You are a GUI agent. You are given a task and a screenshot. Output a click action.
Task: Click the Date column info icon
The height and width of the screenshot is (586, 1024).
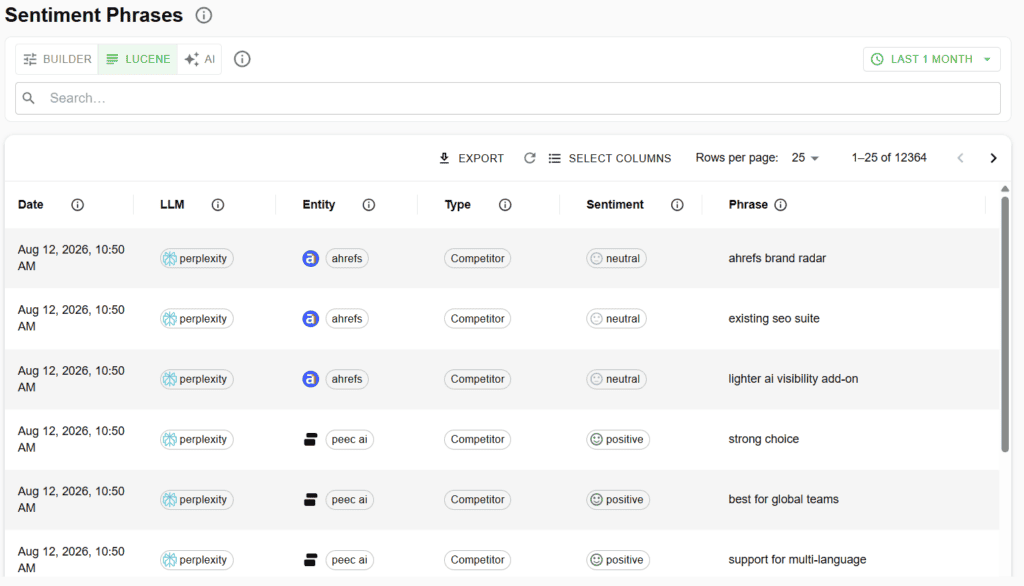pyautogui.click(x=77, y=205)
